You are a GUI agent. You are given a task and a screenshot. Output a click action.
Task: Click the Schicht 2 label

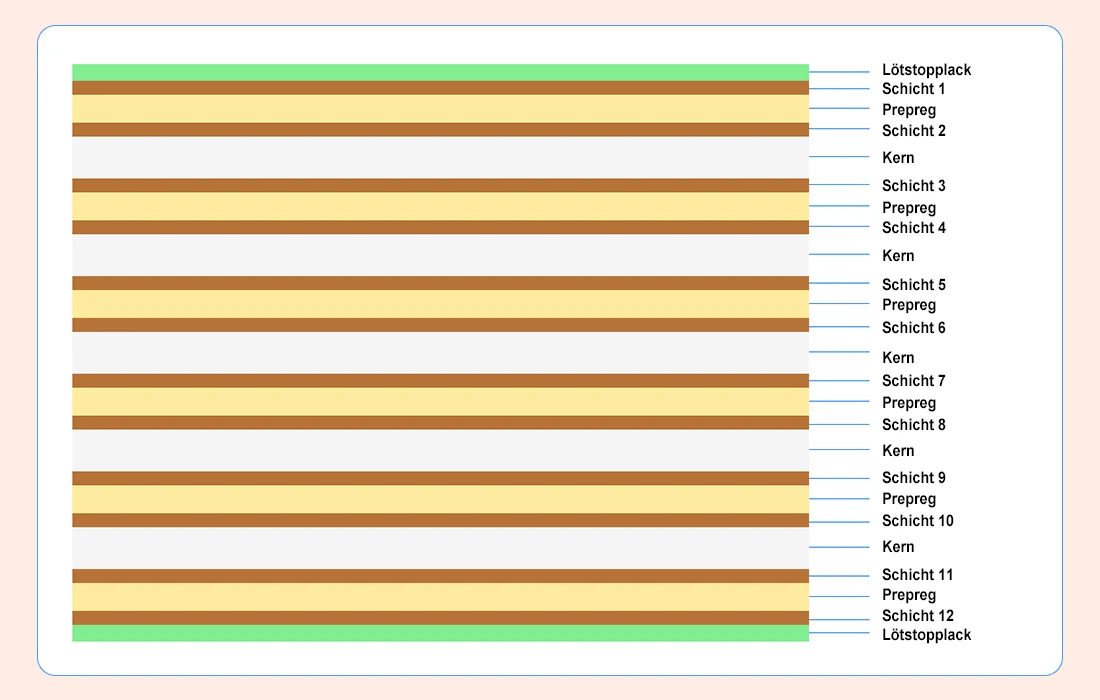913,131
